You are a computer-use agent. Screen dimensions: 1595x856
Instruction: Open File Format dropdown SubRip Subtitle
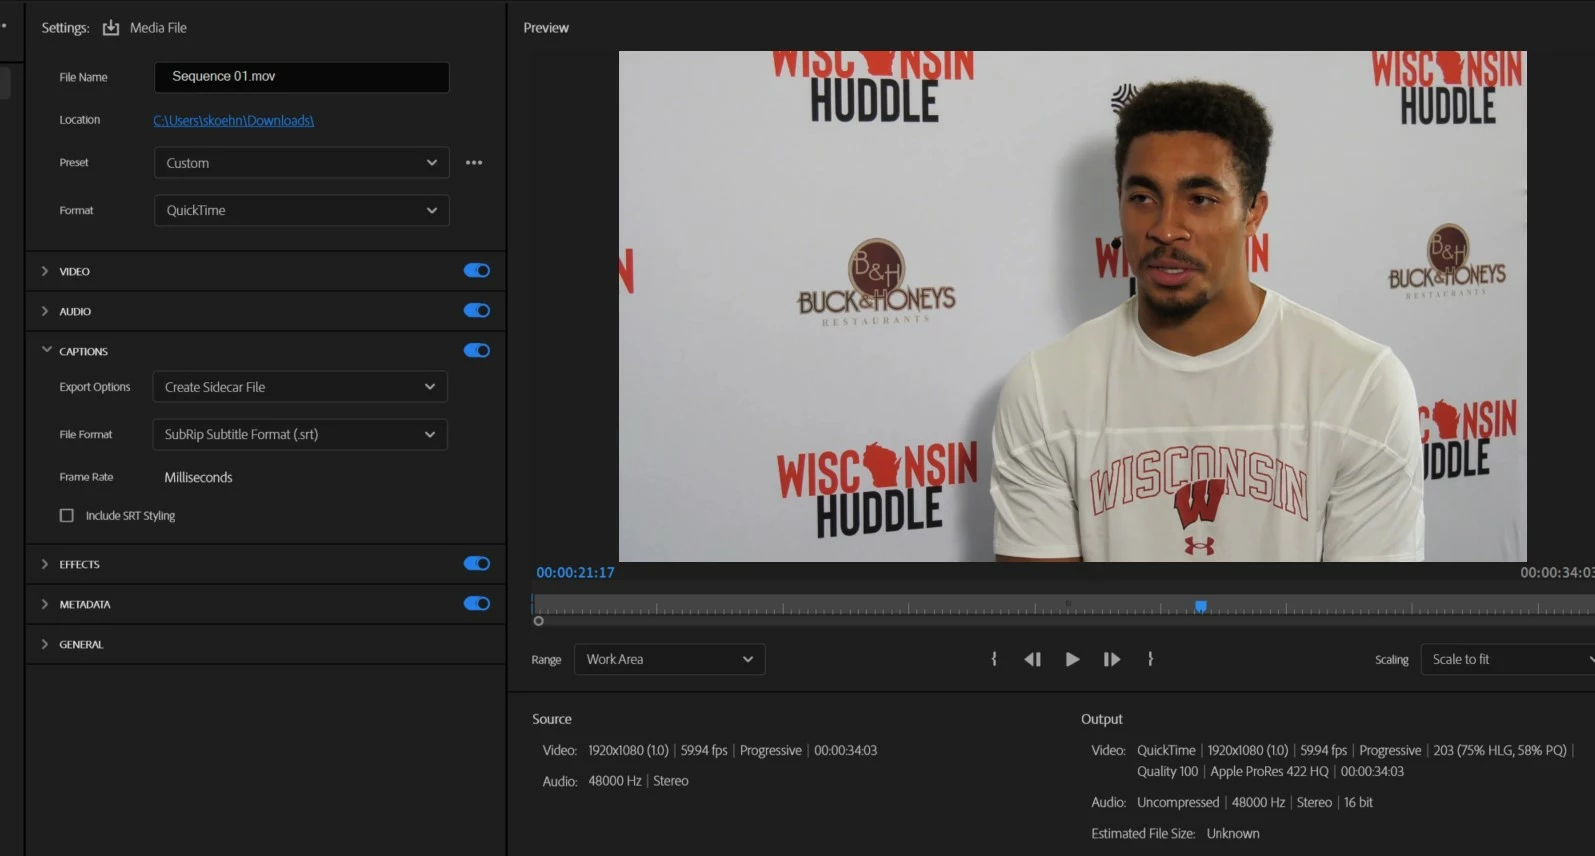300,434
